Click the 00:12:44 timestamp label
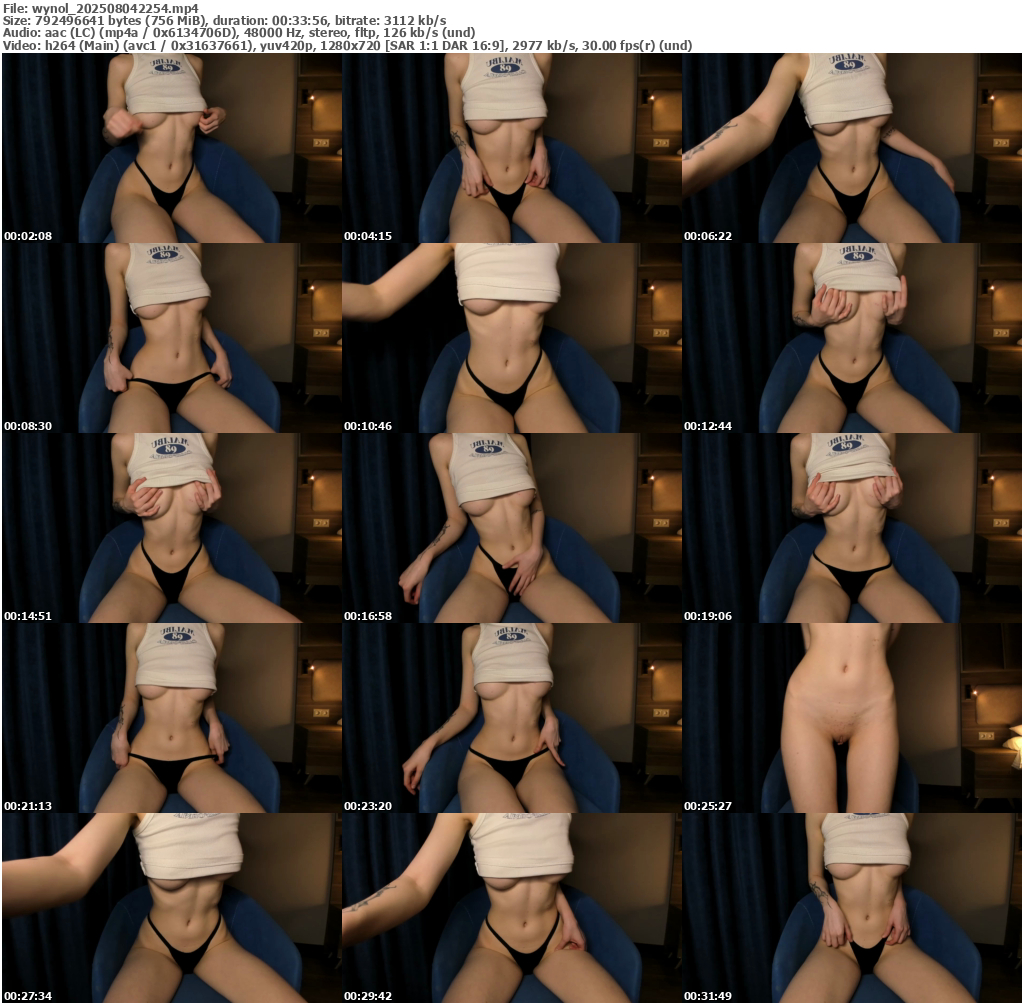Viewport: 1024px width, 1003px height. tap(708, 426)
